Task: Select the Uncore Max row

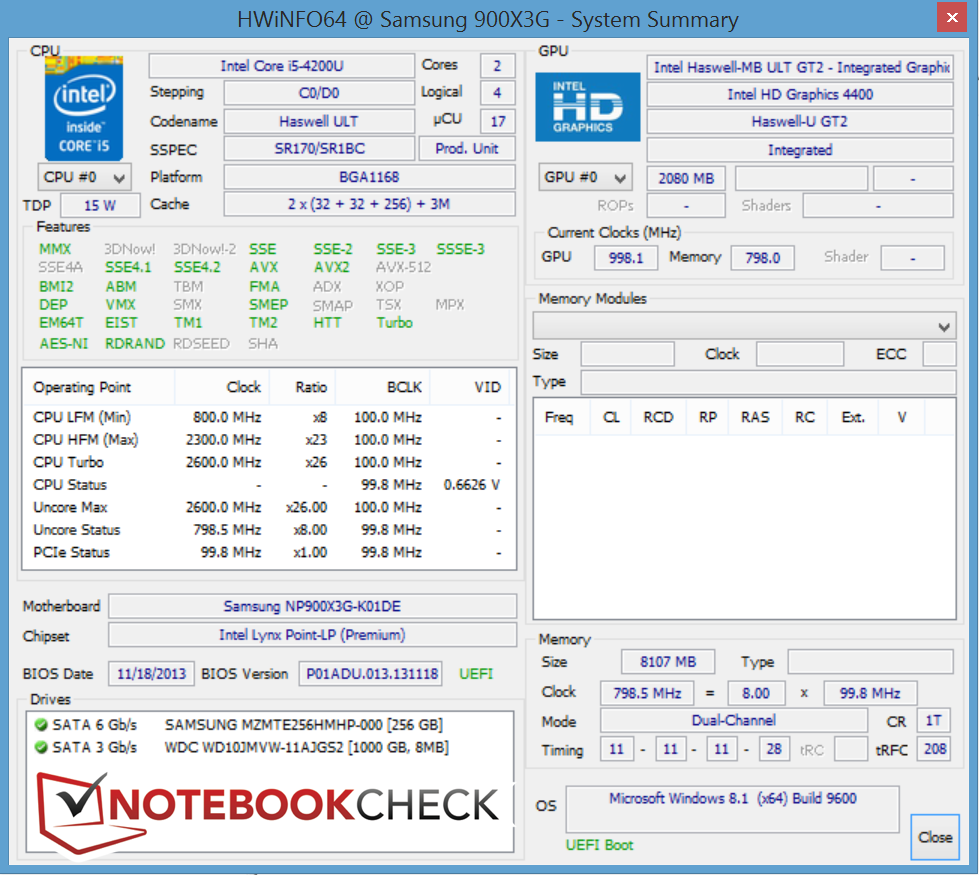Action: point(268,507)
